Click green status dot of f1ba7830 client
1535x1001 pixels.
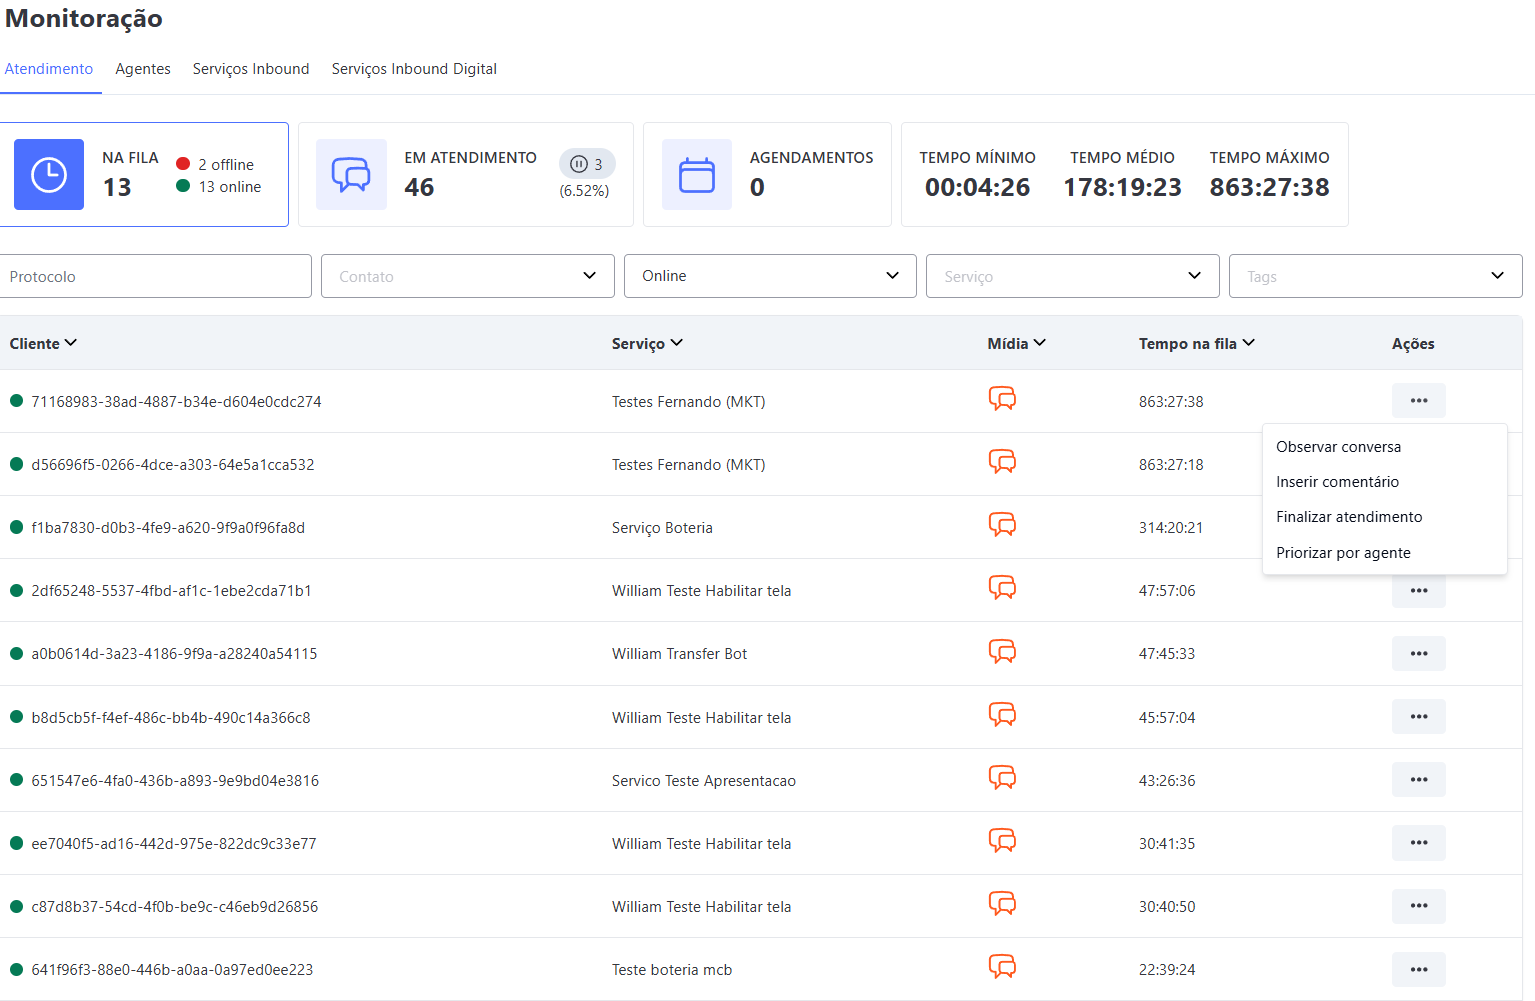point(17,527)
